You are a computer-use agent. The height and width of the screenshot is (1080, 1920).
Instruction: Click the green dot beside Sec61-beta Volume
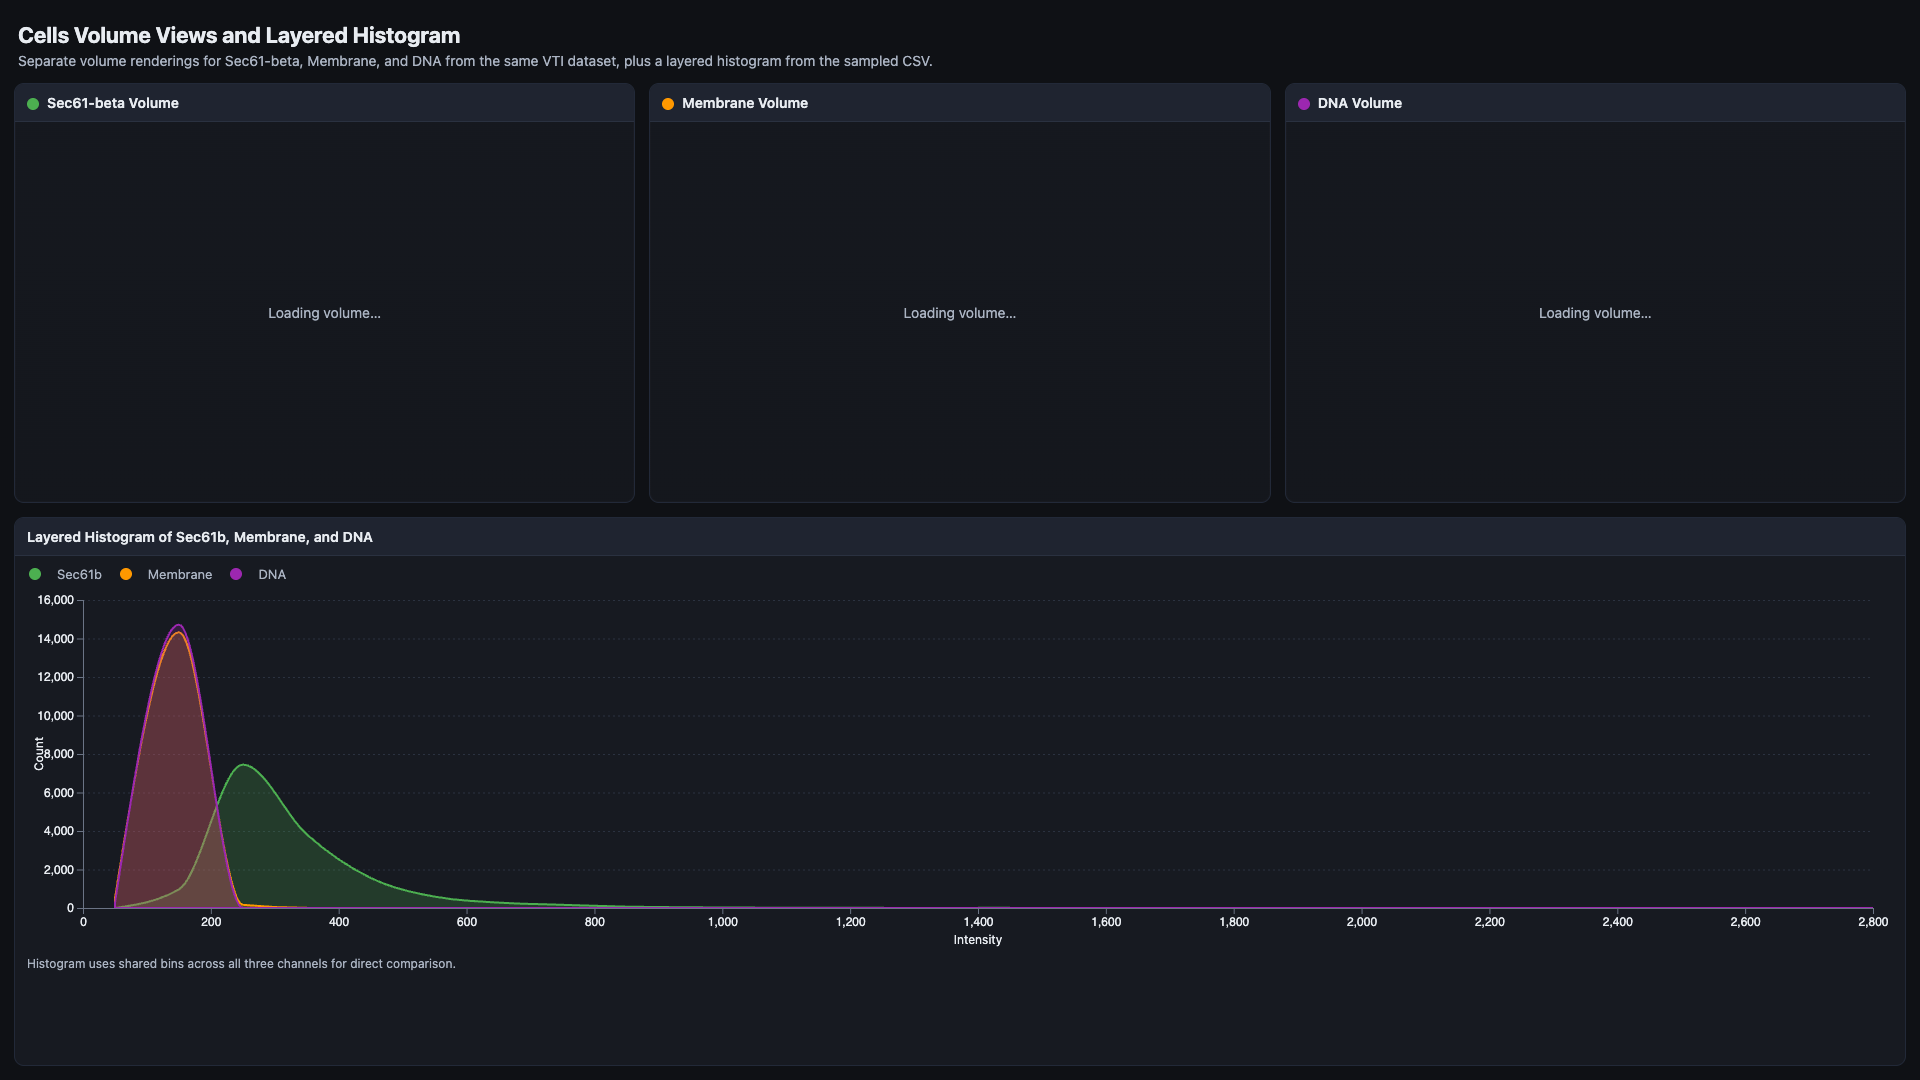click(x=33, y=104)
